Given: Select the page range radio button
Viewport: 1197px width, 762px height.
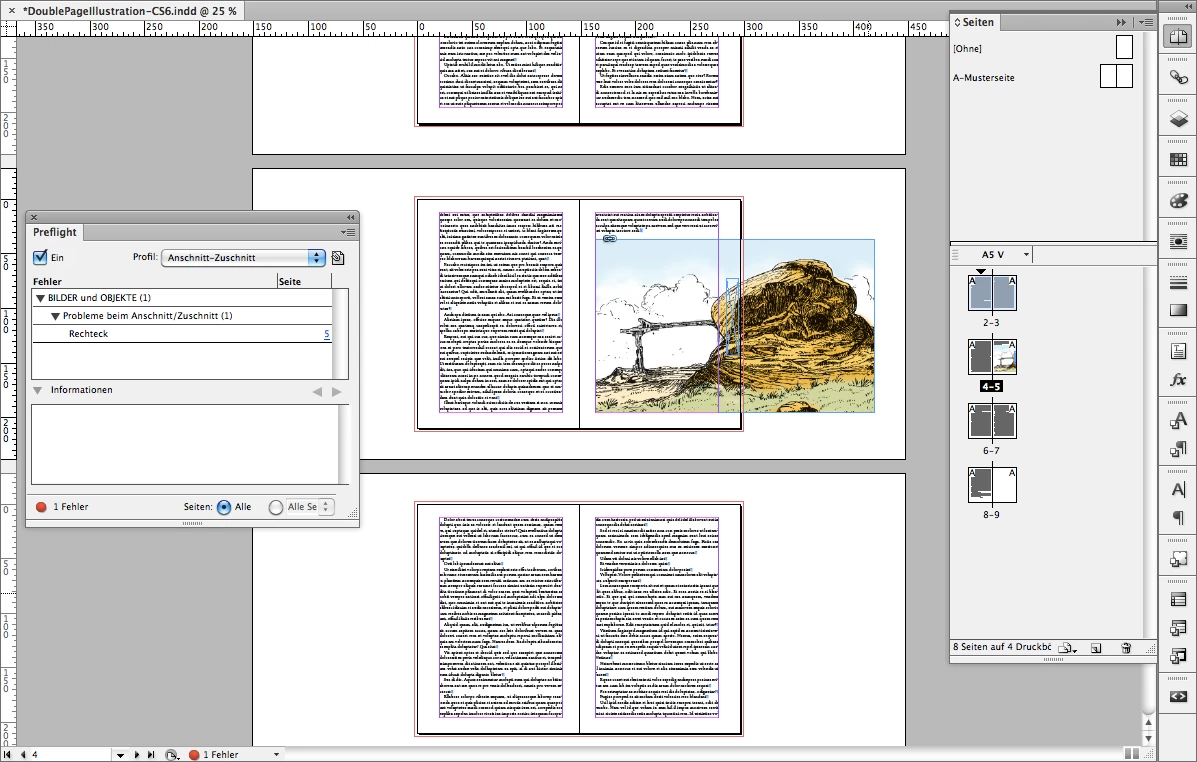Looking at the screenshot, I should tap(276, 507).
